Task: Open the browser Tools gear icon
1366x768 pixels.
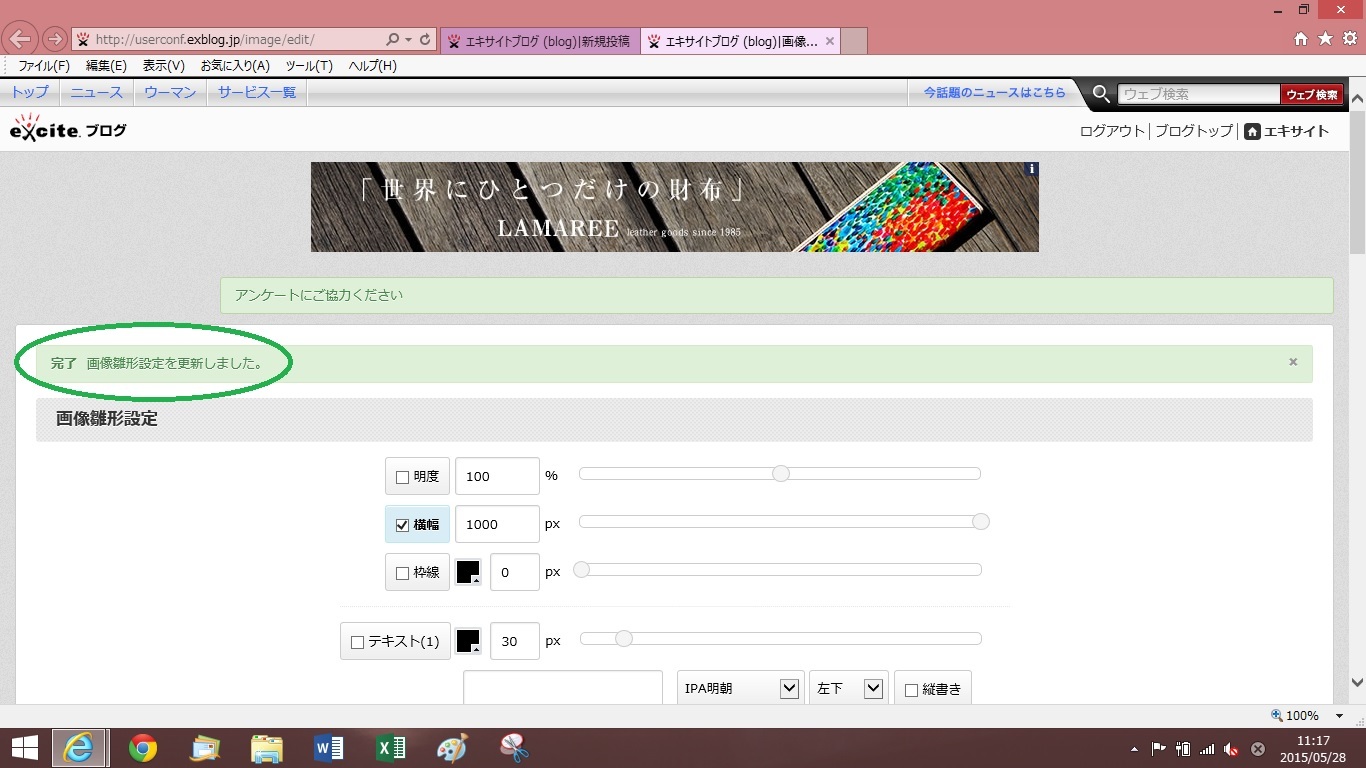Action: [x=1349, y=39]
